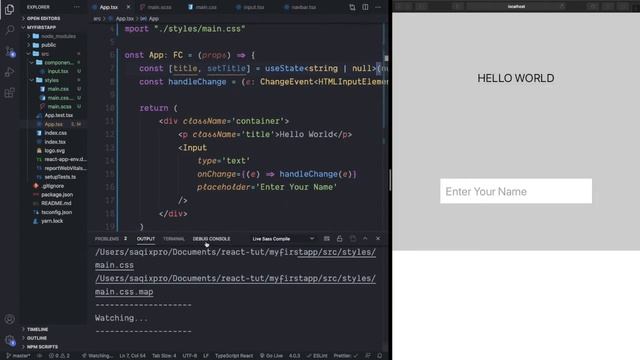This screenshot has height=360, width=640.
Task: Open errors and warnings count in status bar
Action: pos(60,356)
